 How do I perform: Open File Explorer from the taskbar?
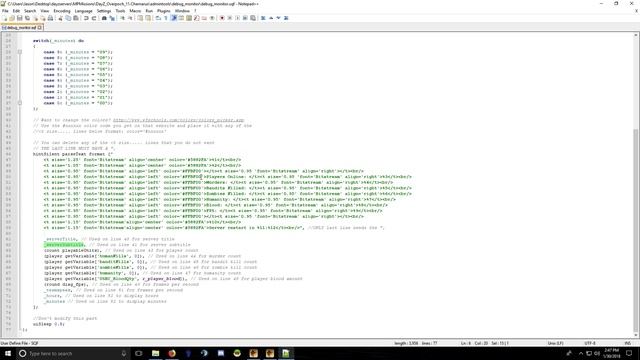(156, 353)
